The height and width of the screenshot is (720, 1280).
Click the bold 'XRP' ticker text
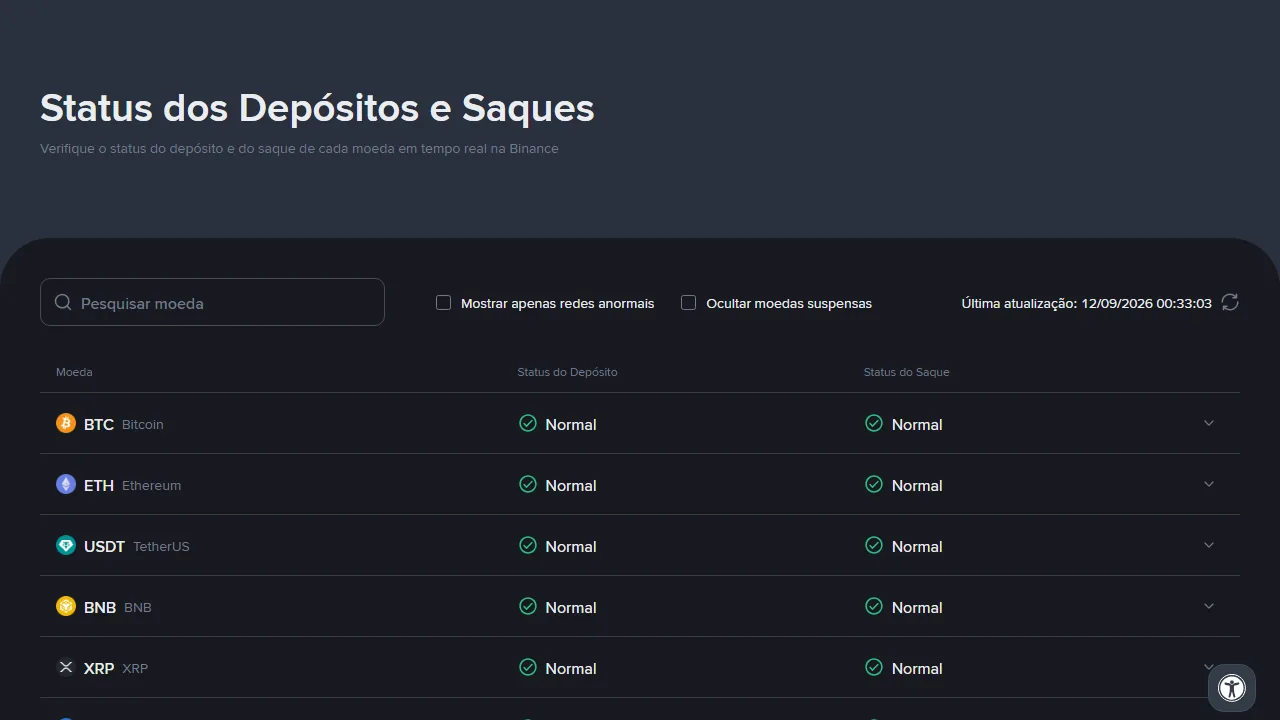[99, 668]
